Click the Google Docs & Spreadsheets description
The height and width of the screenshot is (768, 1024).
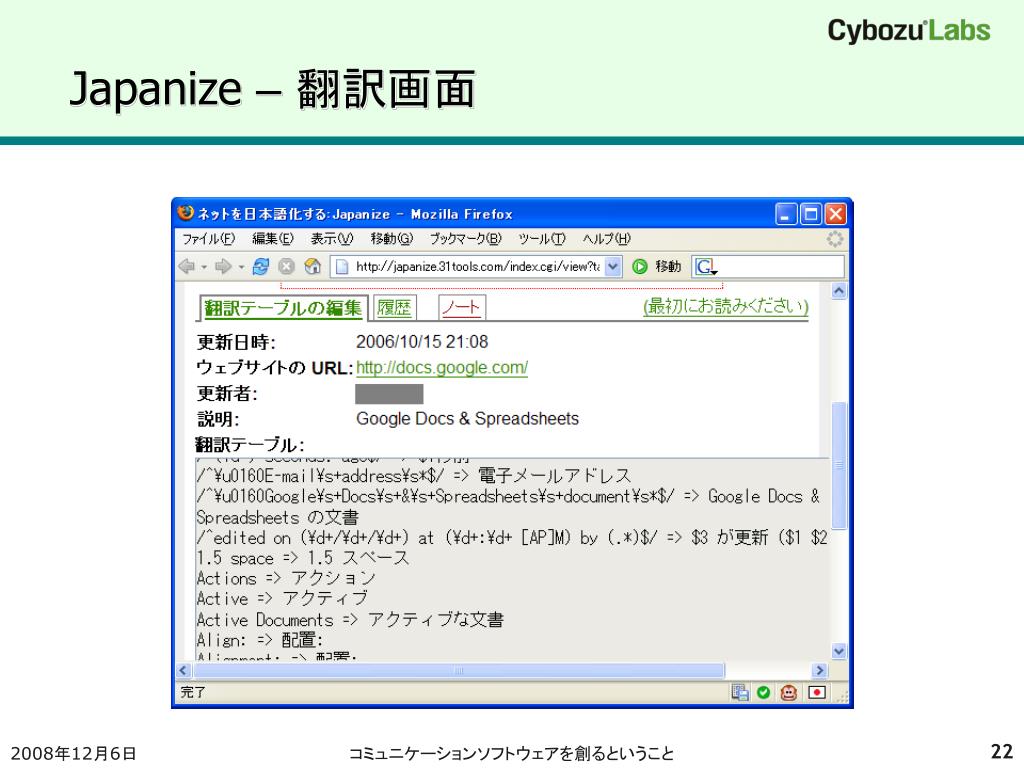click(468, 419)
